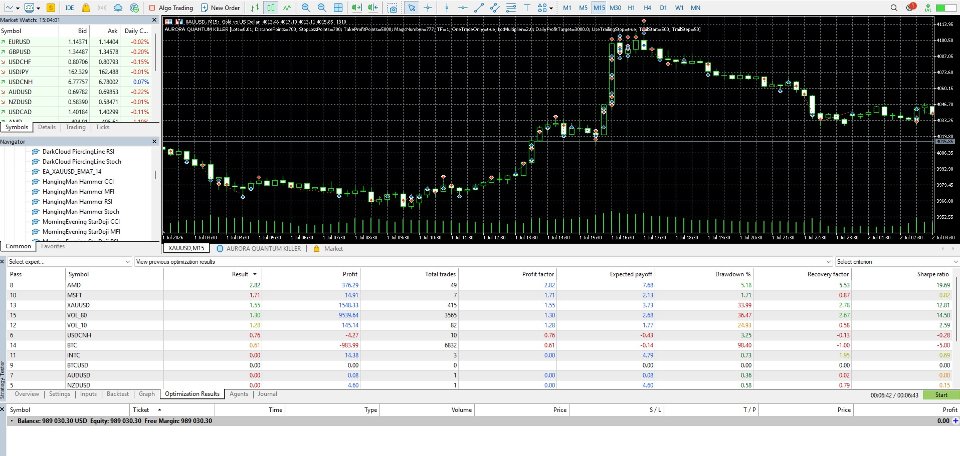Image resolution: width=960 pixels, height=456 pixels.
Task: Select the trendline drawing tool
Action: (x=479, y=8)
